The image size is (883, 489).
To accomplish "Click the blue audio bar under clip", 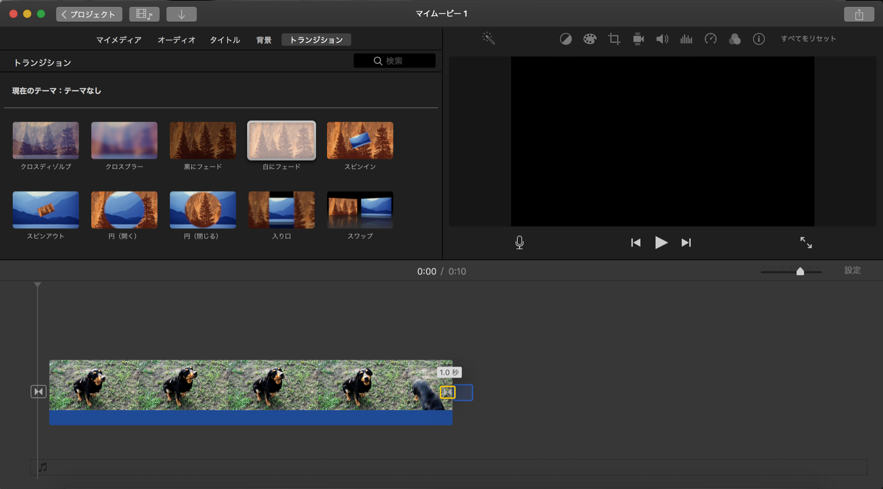I will point(251,417).
